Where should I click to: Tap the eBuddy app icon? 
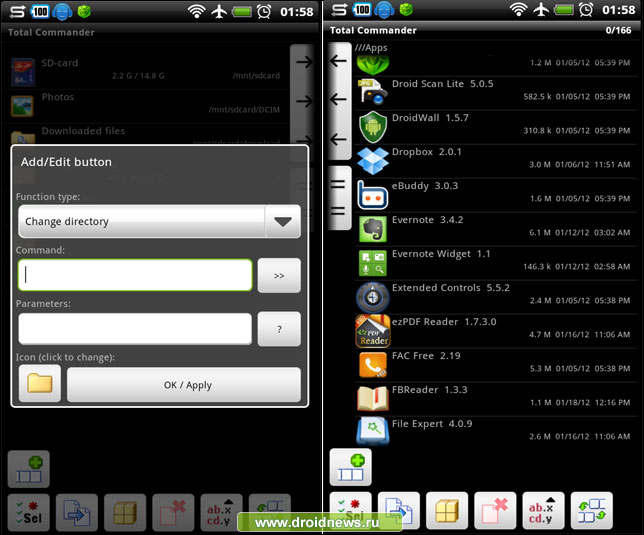(x=373, y=195)
